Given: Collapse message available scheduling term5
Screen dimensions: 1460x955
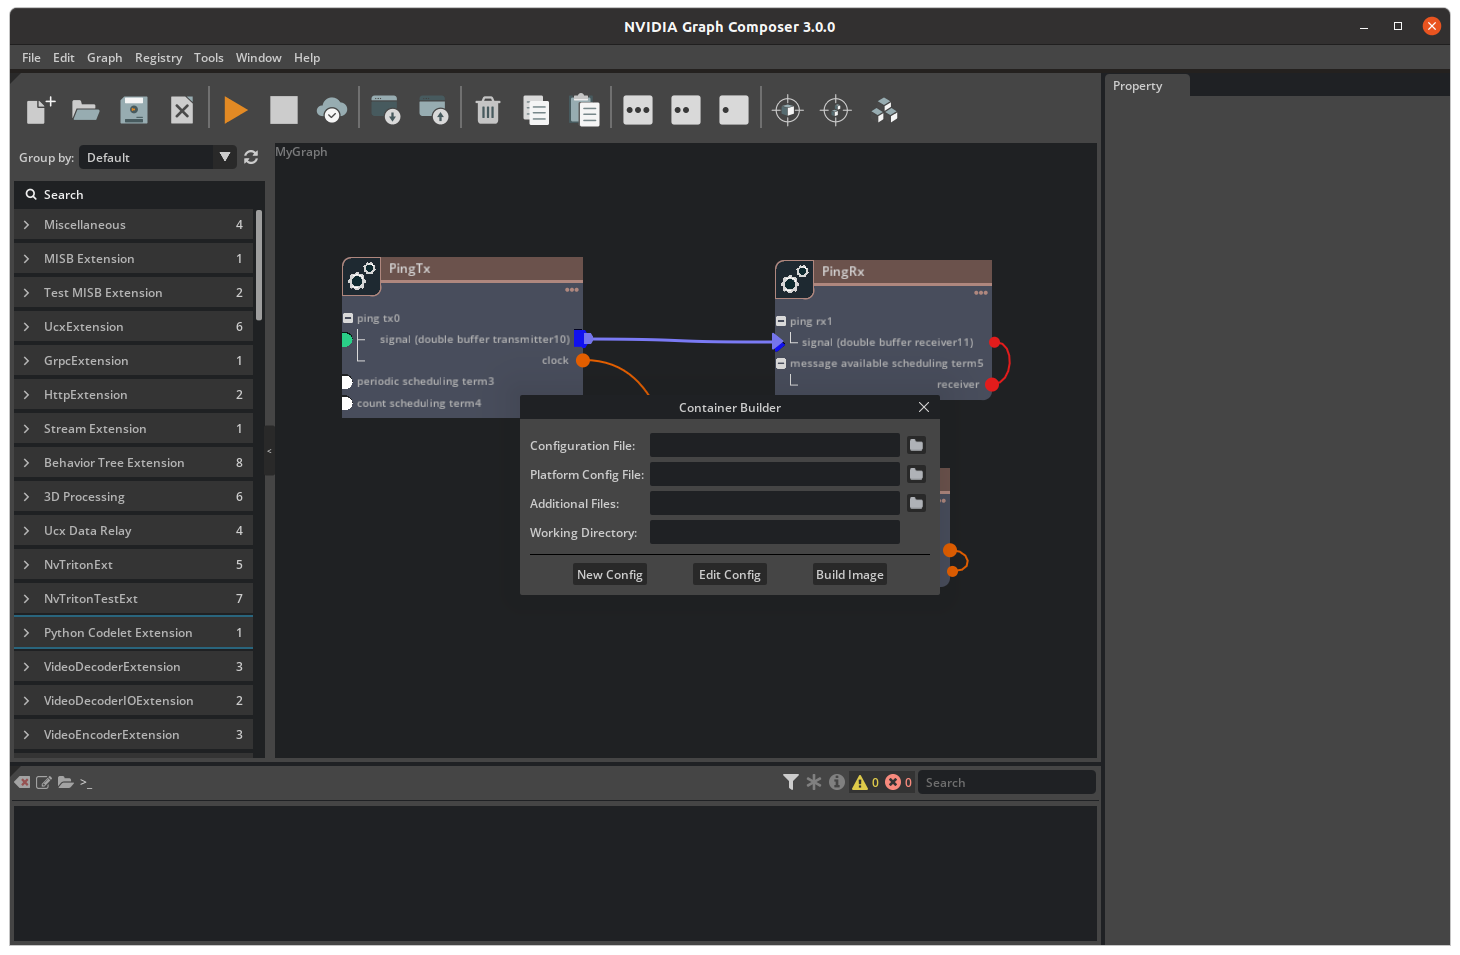Looking at the screenshot, I should (x=781, y=363).
